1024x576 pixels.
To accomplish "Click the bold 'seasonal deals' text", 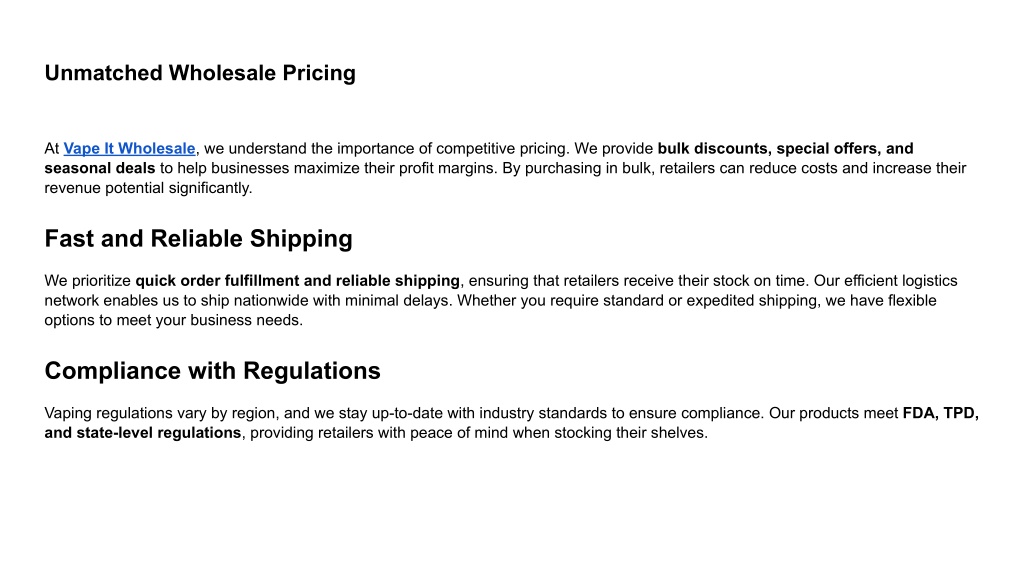I will [100, 168].
